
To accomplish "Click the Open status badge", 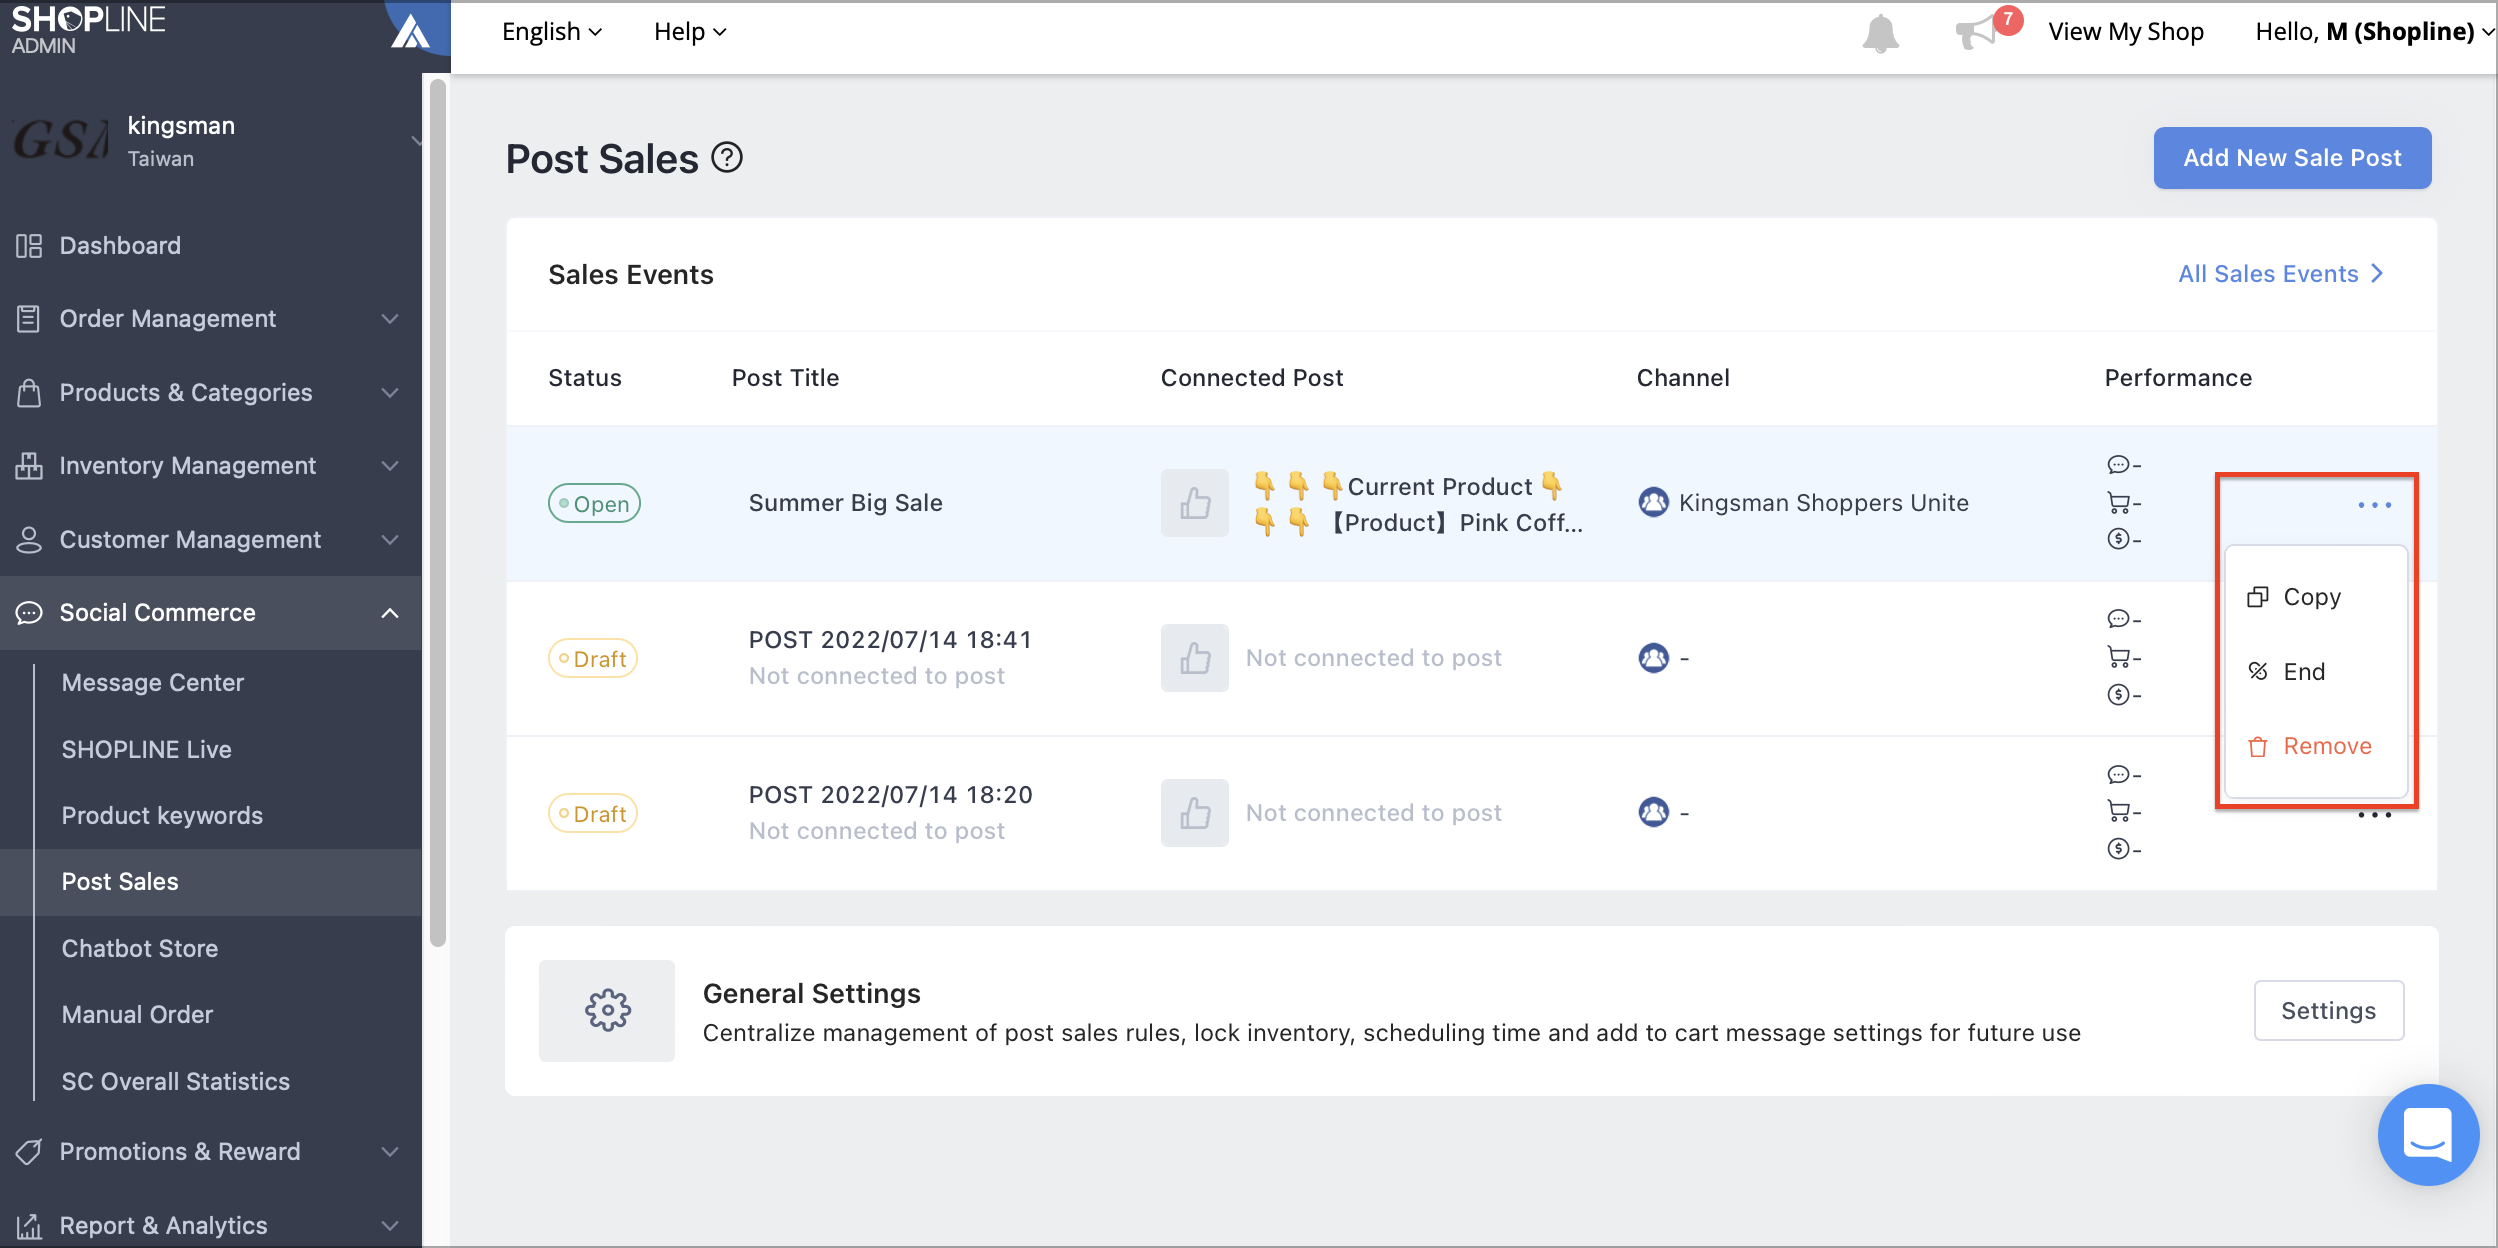I will 594,504.
